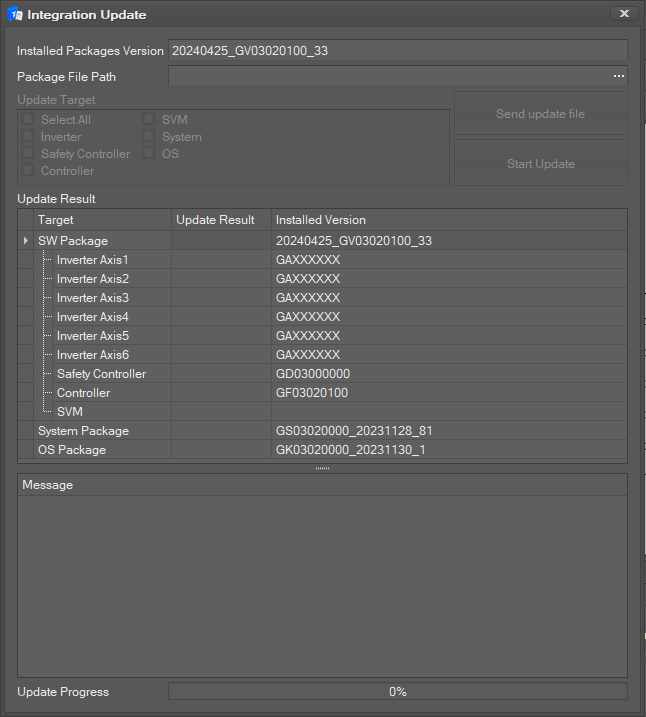Open the package file browse ellipsis button
This screenshot has width=646, height=717.
pos(618,76)
